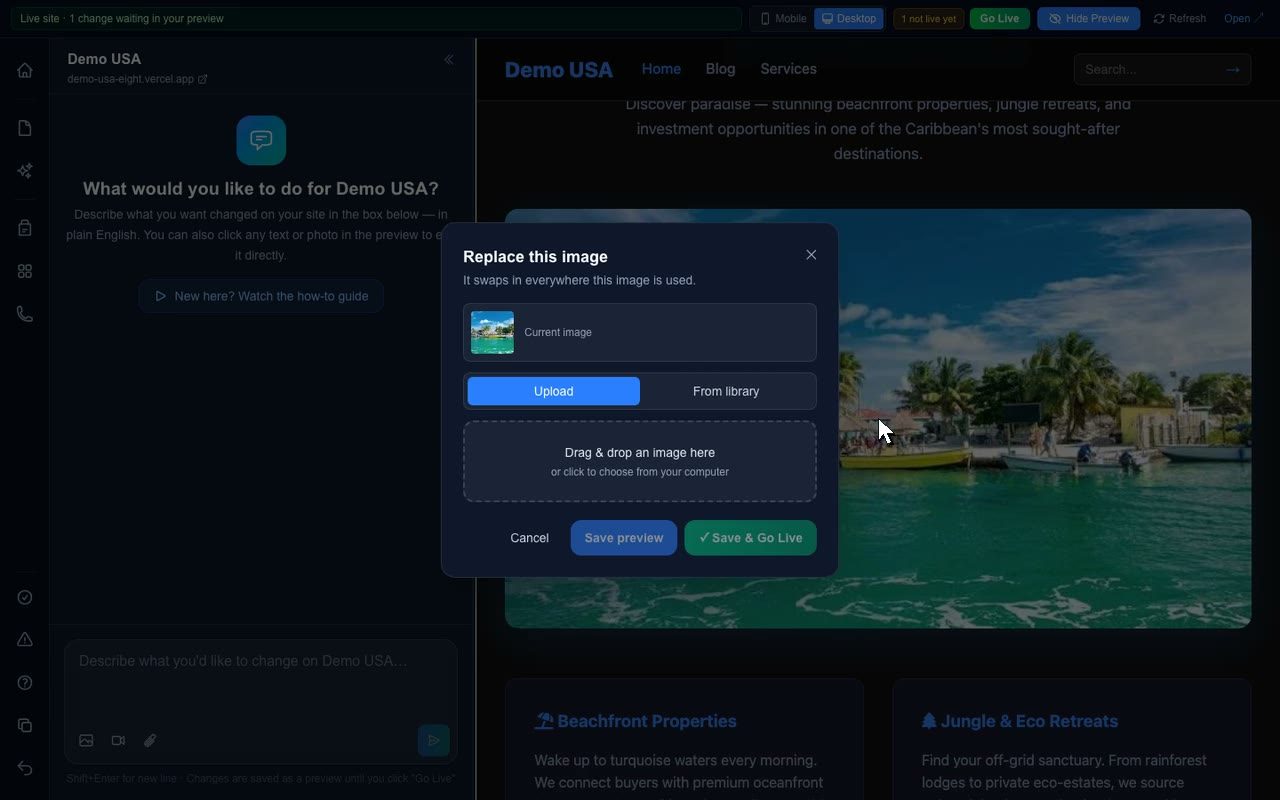Click the current image thumbnail

pos(492,332)
